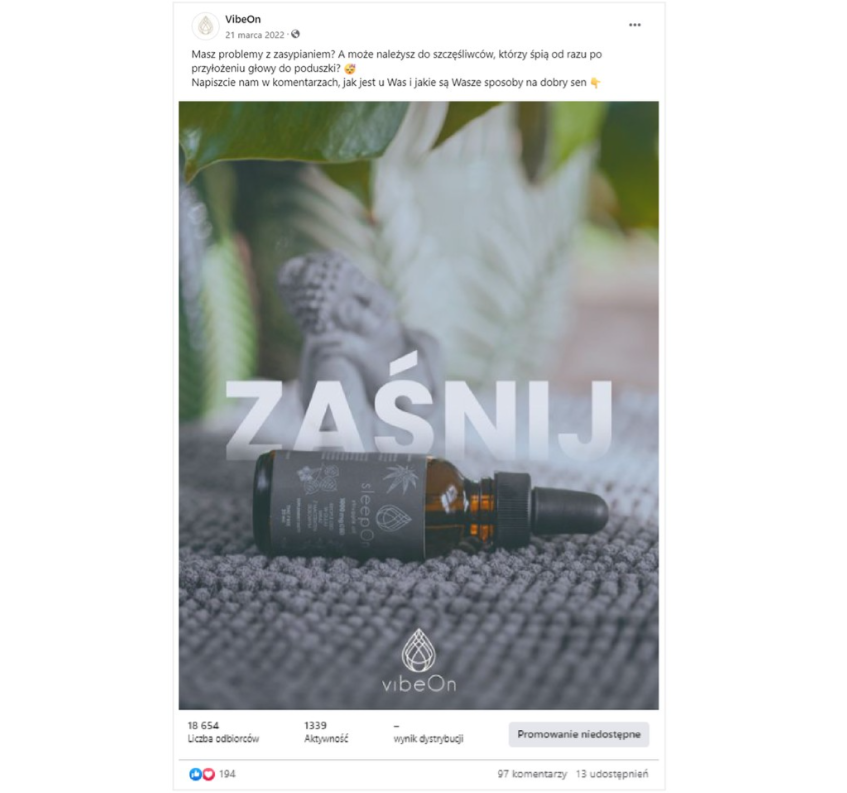The height and width of the screenshot is (793, 847).
Task: Open the 13 udostępnień shares list
Action: [612, 774]
